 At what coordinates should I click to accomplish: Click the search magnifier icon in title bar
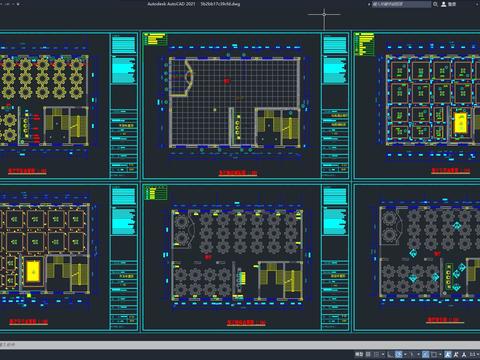click(435, 4)
